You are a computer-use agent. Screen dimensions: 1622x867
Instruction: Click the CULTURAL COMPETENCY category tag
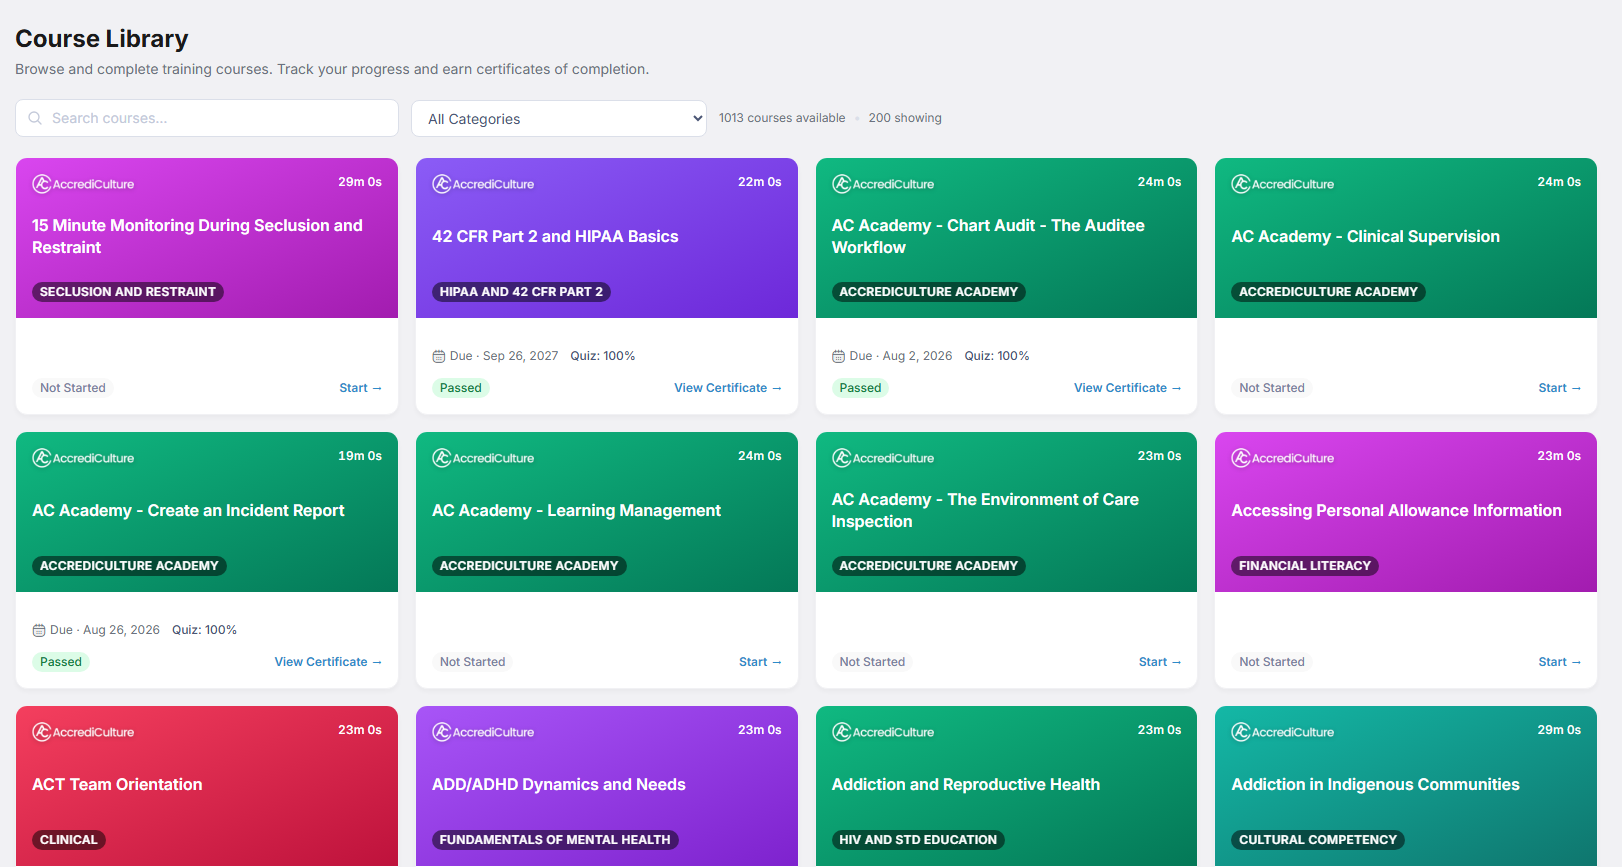coord(1318,840)
